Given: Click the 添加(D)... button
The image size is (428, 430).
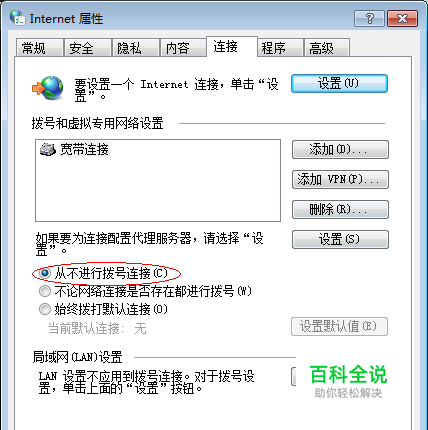Looking at the screenshot, I should pos(340,149).
